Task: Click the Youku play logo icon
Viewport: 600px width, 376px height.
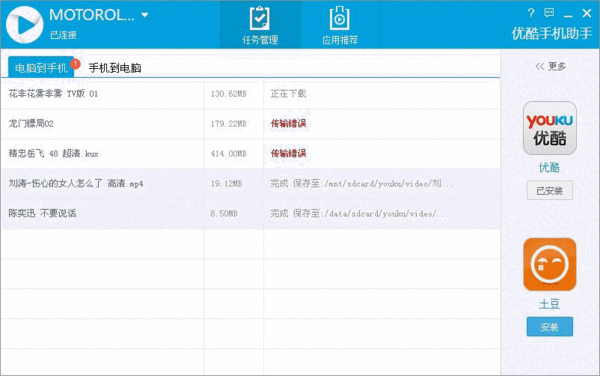Action: tap(24, 24)
